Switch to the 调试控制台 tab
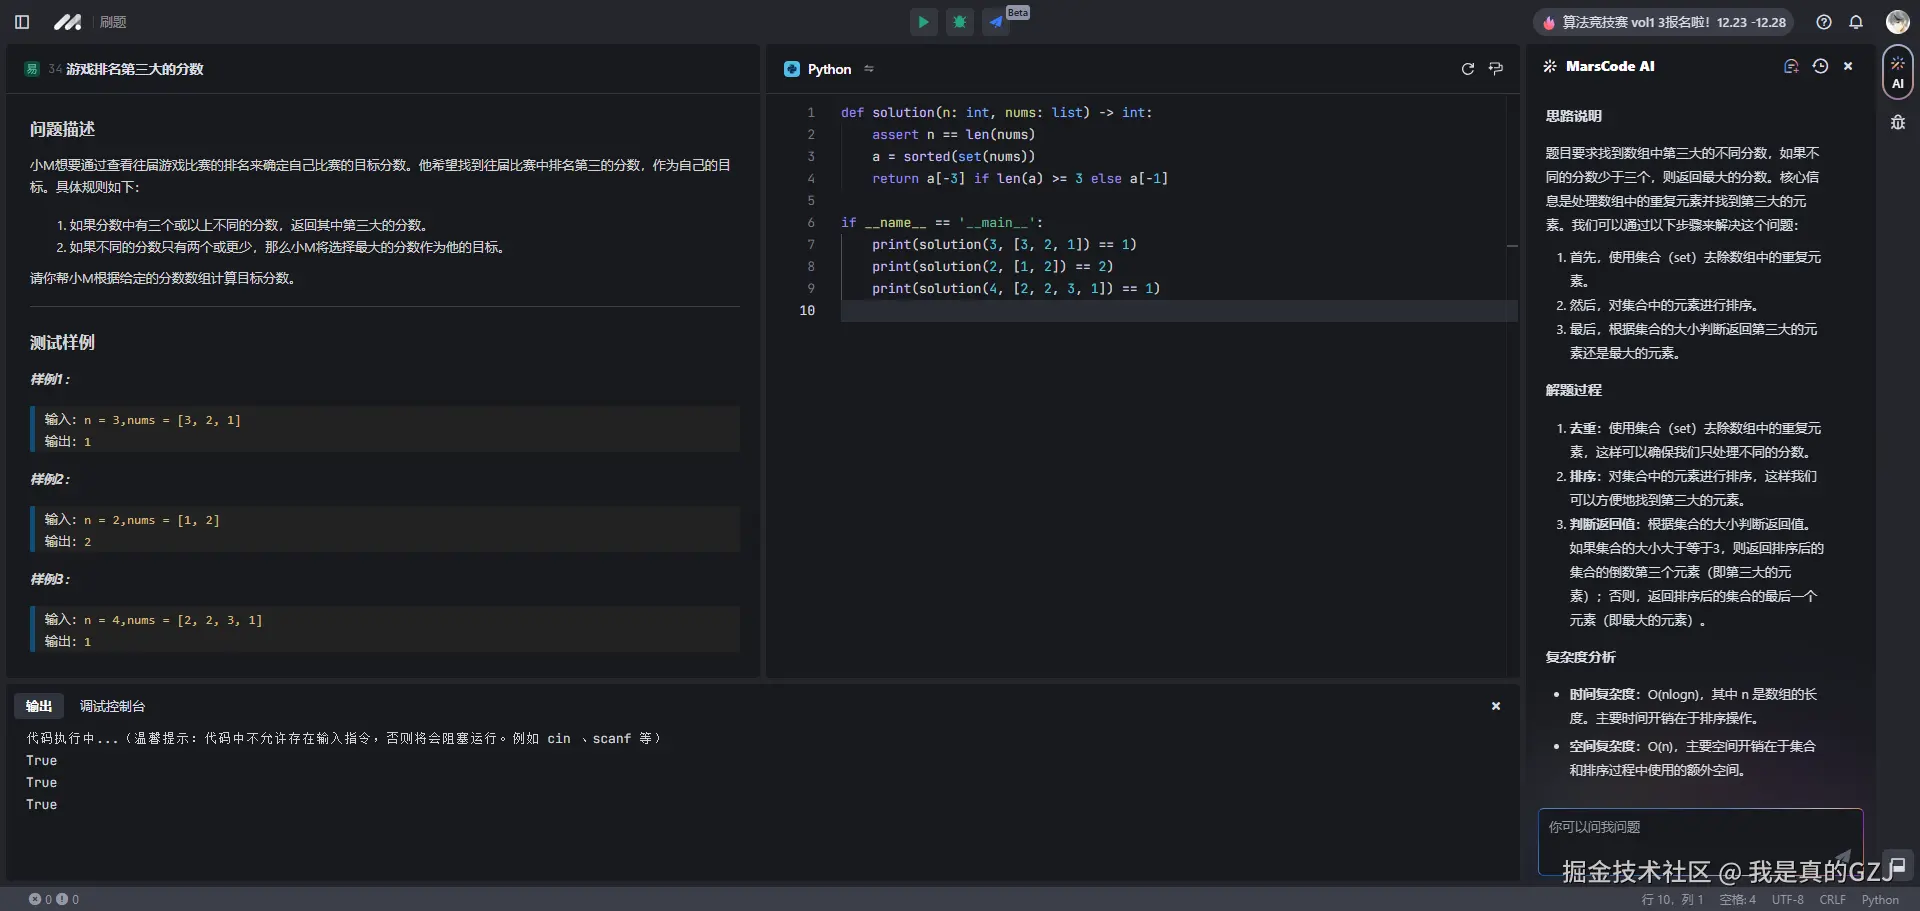This screenshot has height=911, width=1920. coord(112,706)
